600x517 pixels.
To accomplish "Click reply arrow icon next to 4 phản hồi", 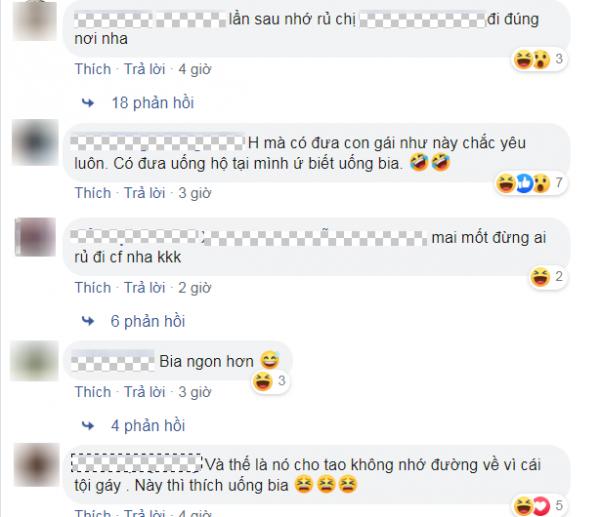I will pyautogui.click(x=88, y=426).
